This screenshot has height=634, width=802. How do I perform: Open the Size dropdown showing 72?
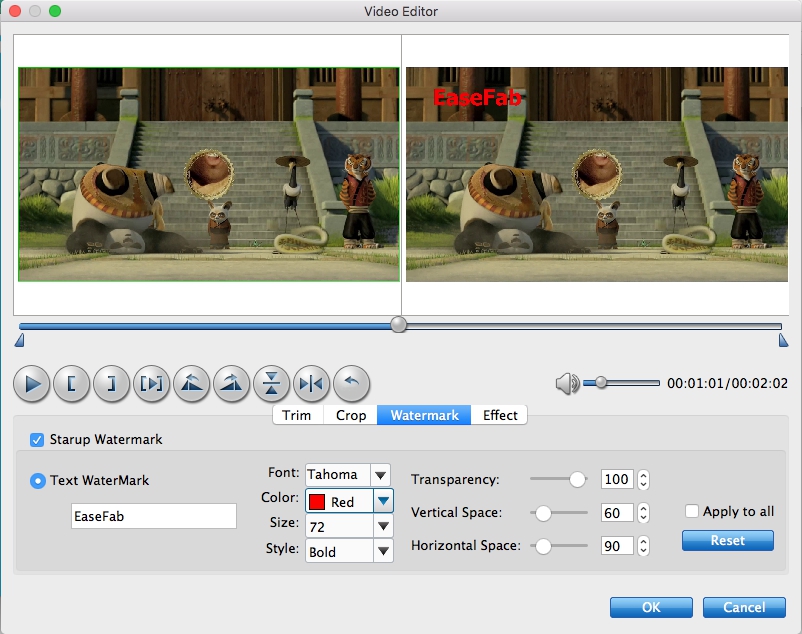[x=349, y=527]
